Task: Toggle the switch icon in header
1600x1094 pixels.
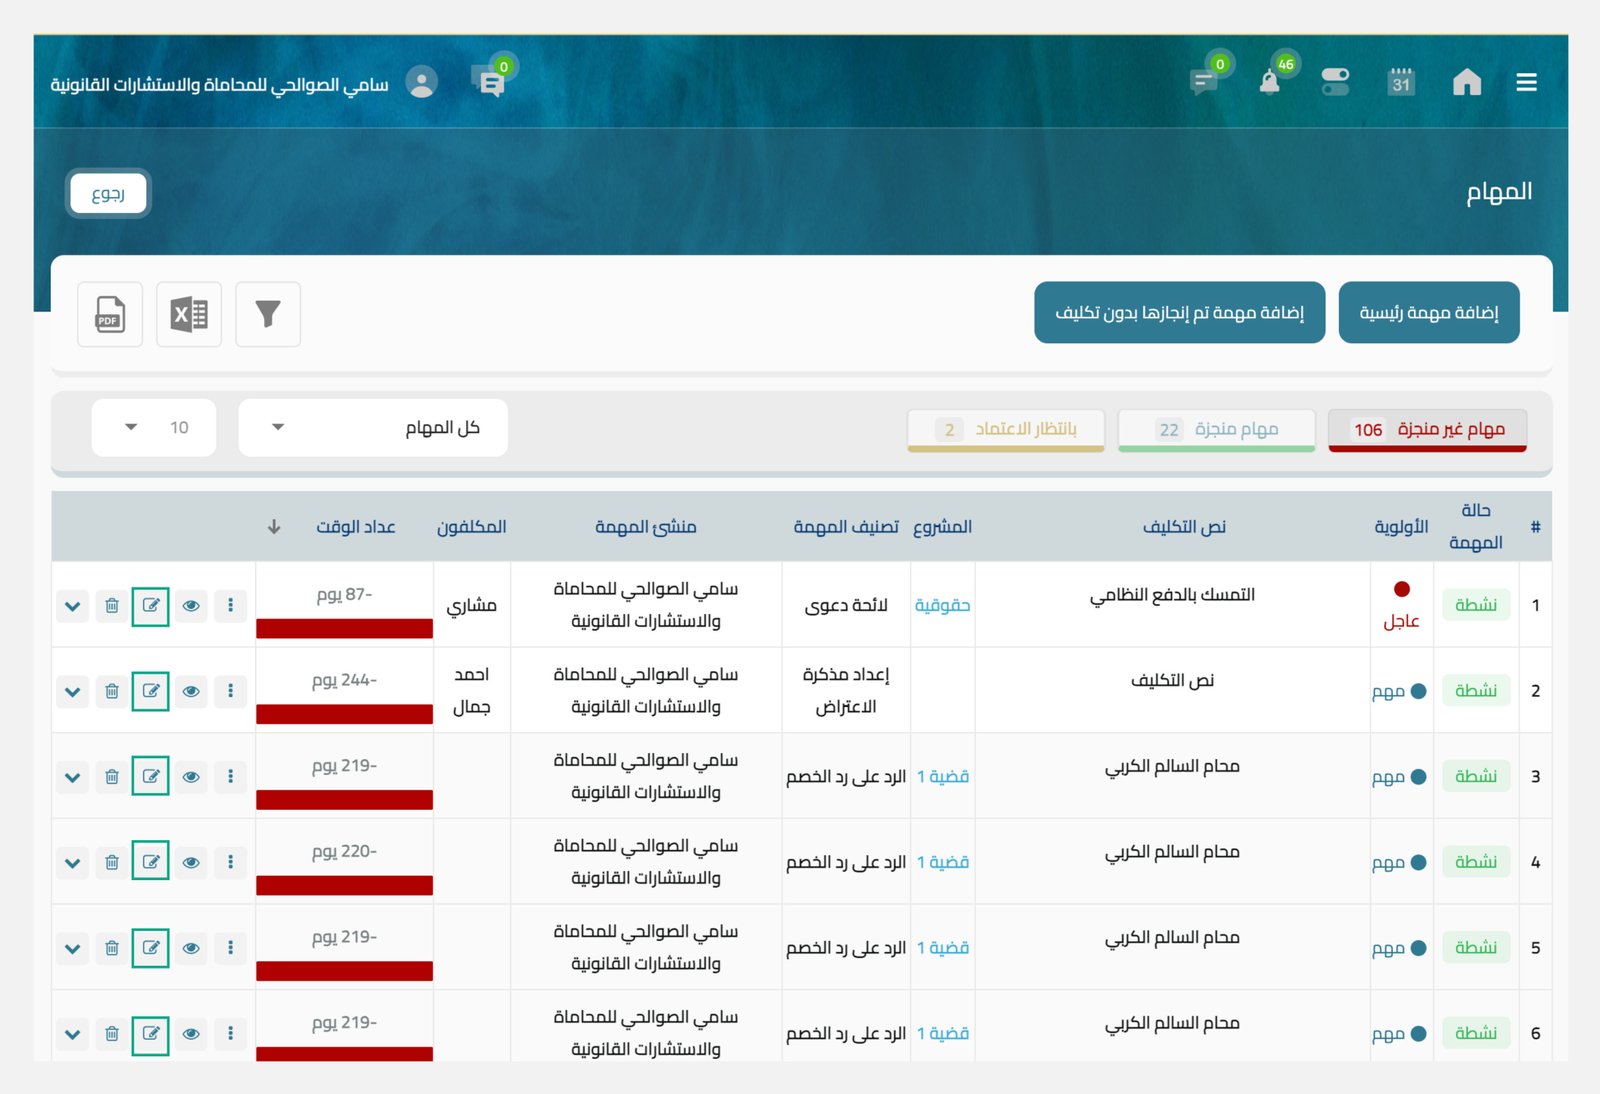Action: tap(1335, 82)
